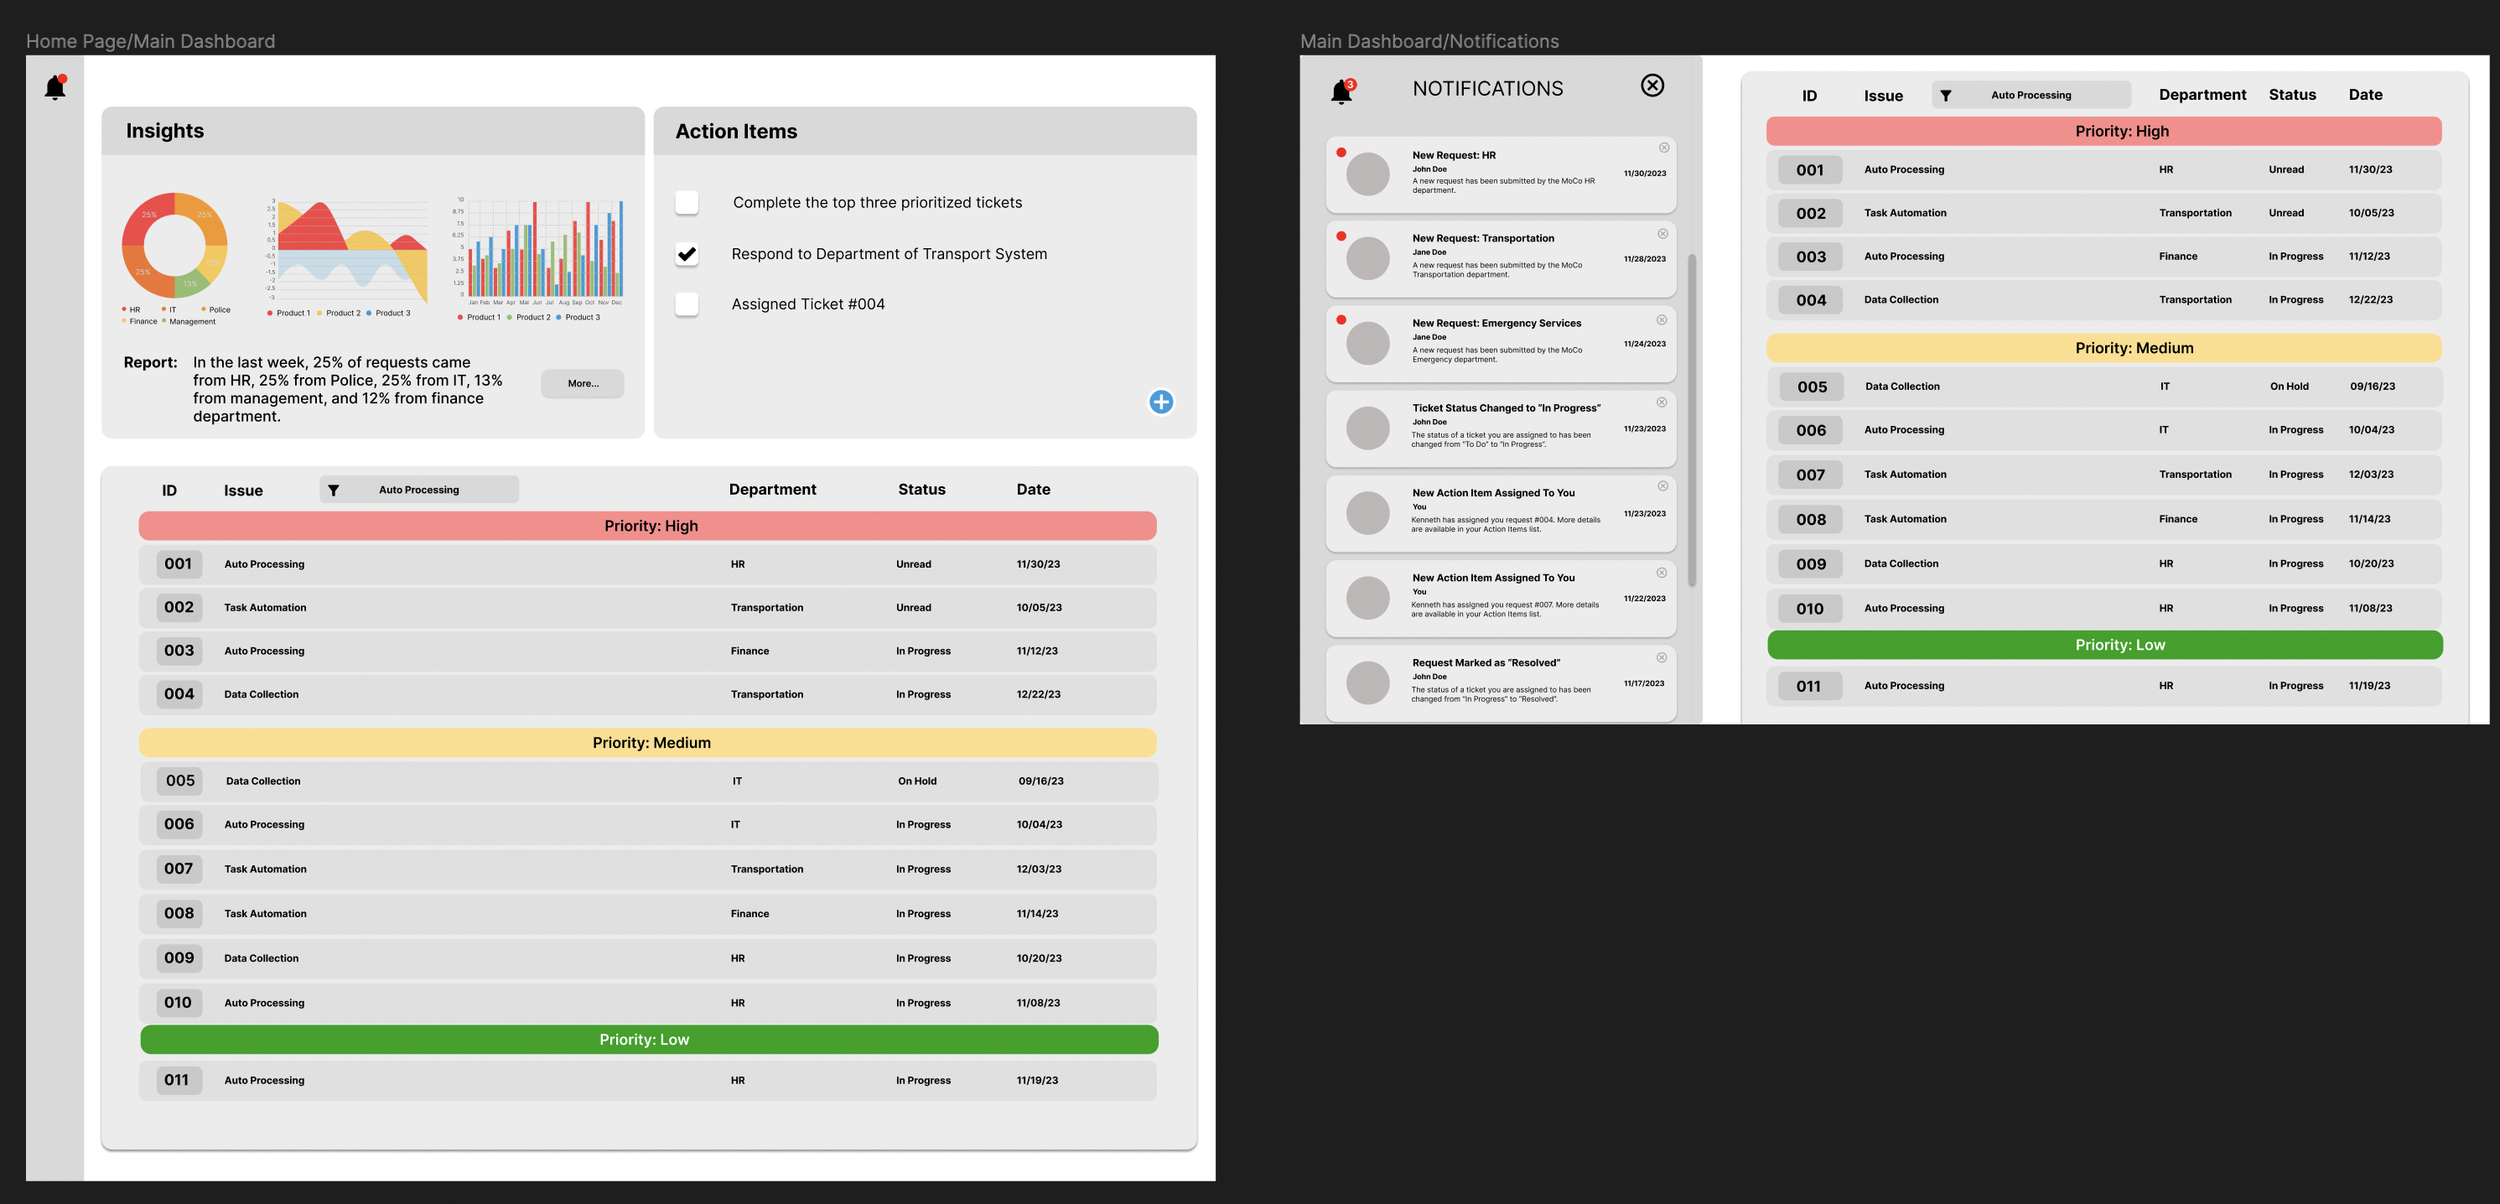The width and height of the screenshot is (2500, 1204).
Task: Open the Ticket Status Changed to In Progress notification
Action: tap(1500, 428)
